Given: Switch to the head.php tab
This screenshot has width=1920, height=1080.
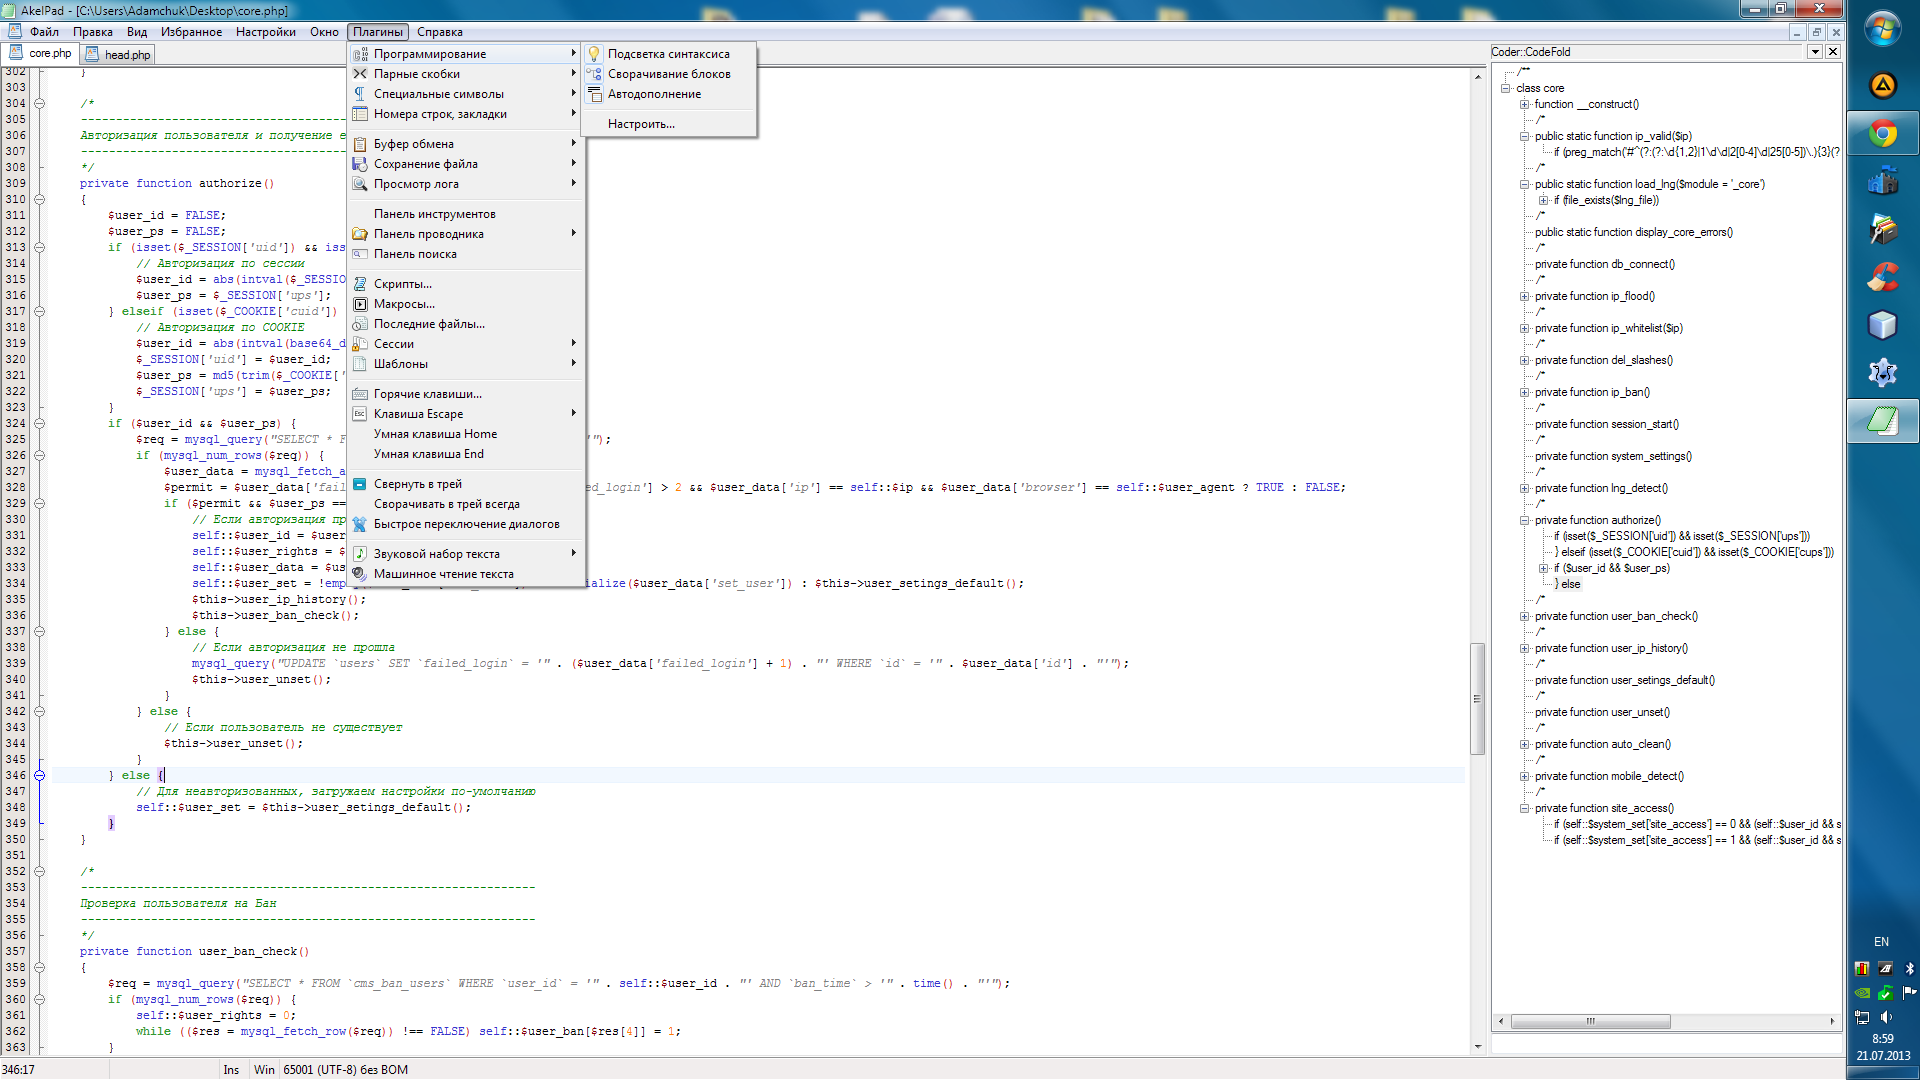Looking at the screenshot, I should 119,55.
